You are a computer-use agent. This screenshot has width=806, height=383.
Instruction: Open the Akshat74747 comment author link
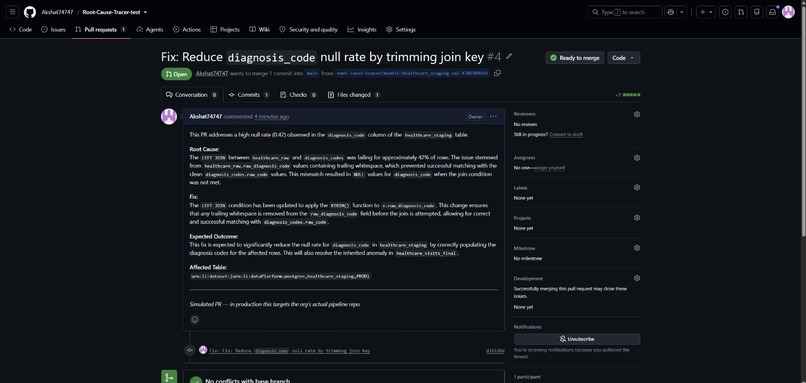pyautogui.click(x=206, y=117)
